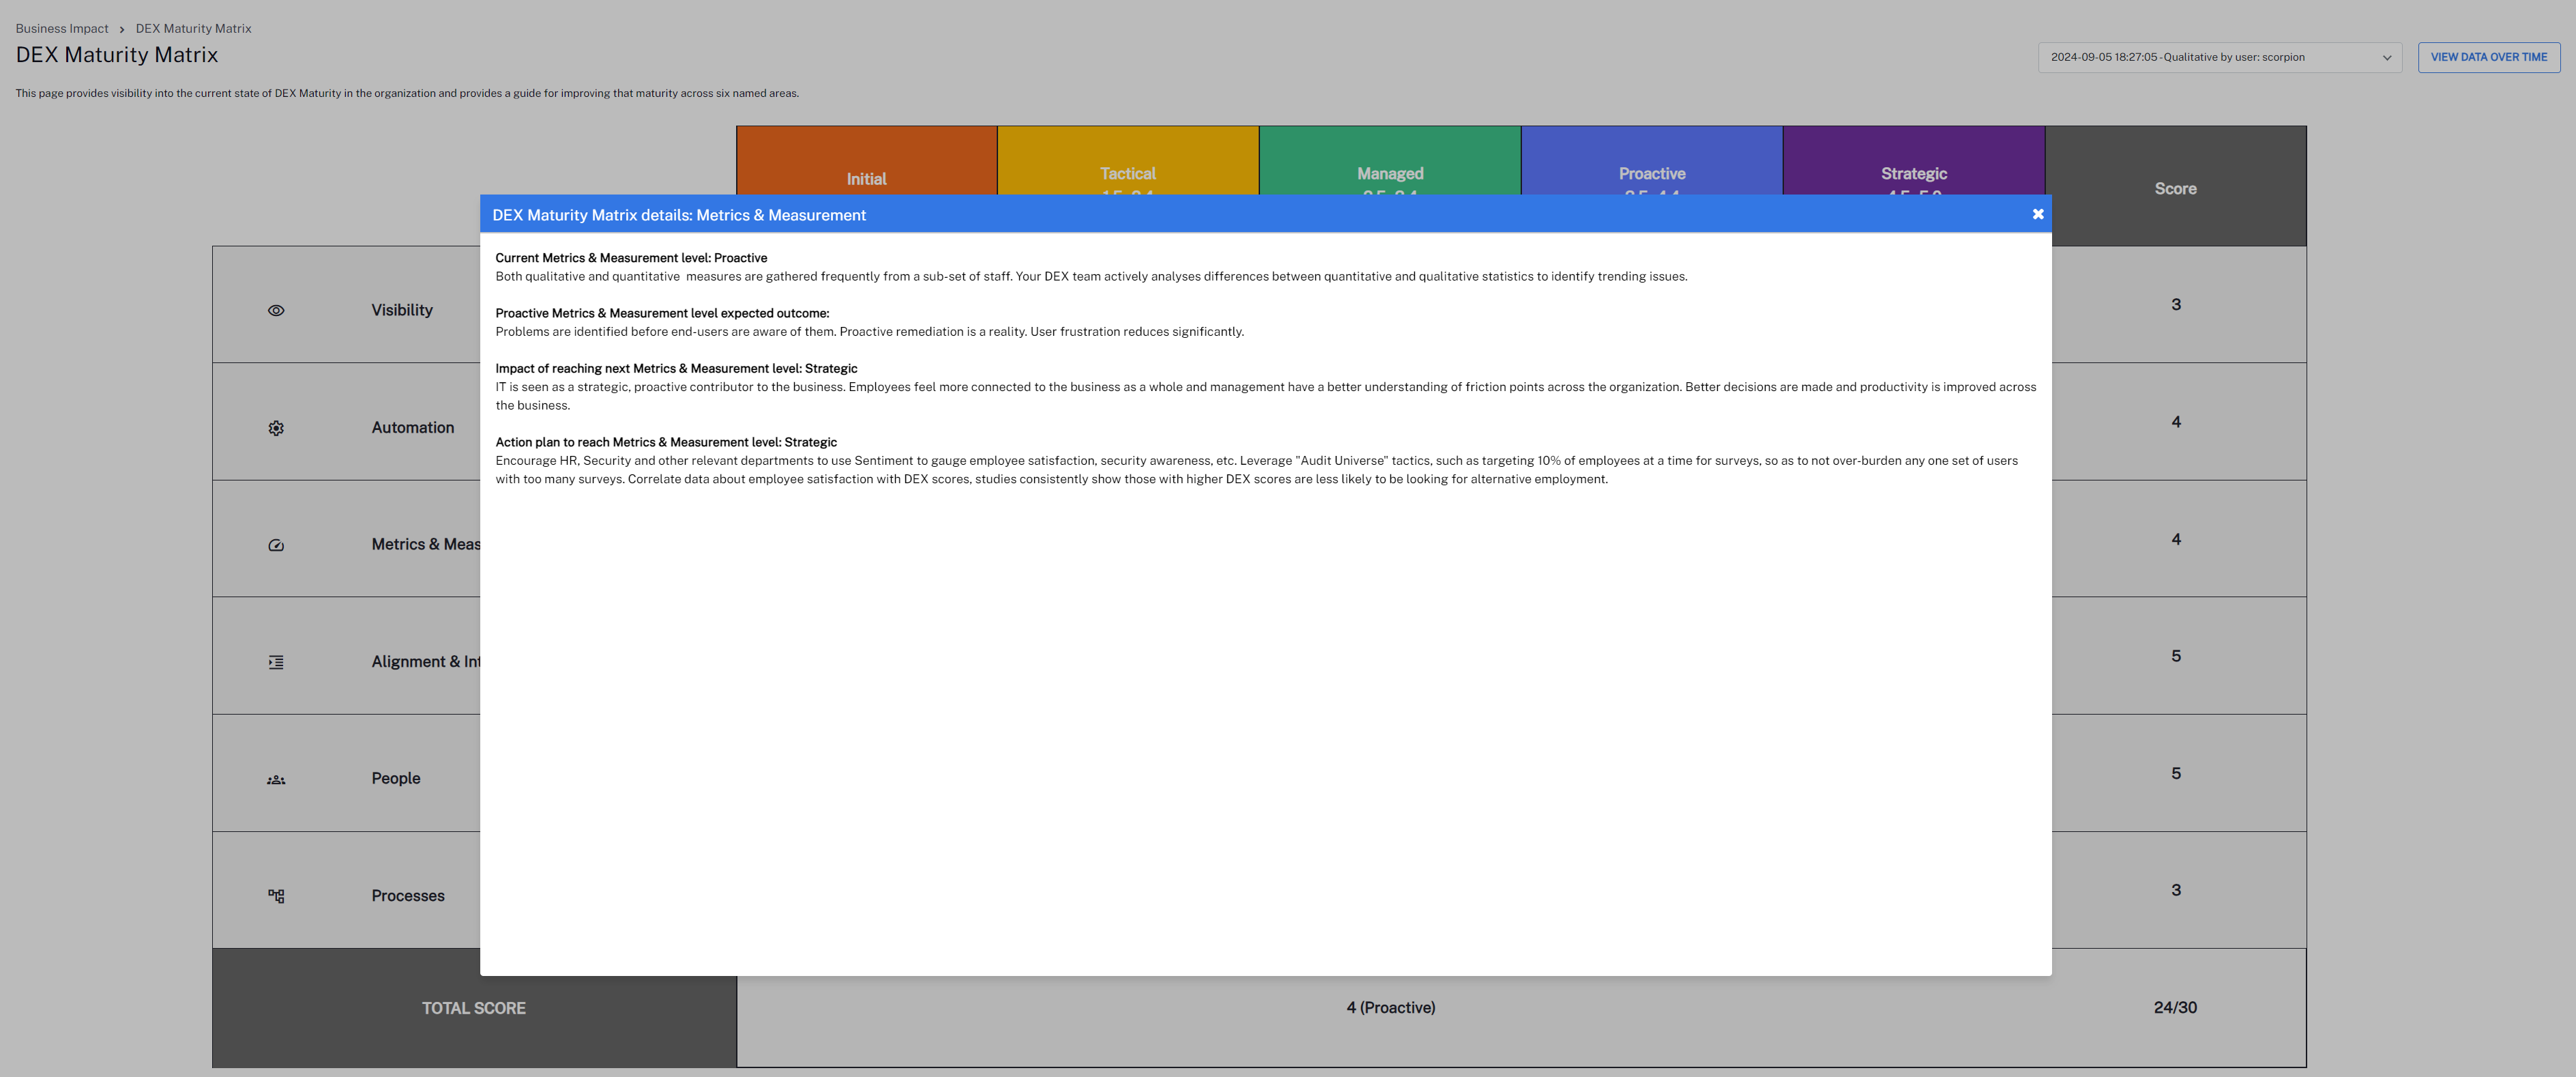Image resolution: width=2576 pixels, height=1077 pixels.
Task: Click the DEX Maturity Matrix breadcrumb
Action: point(193,28)
